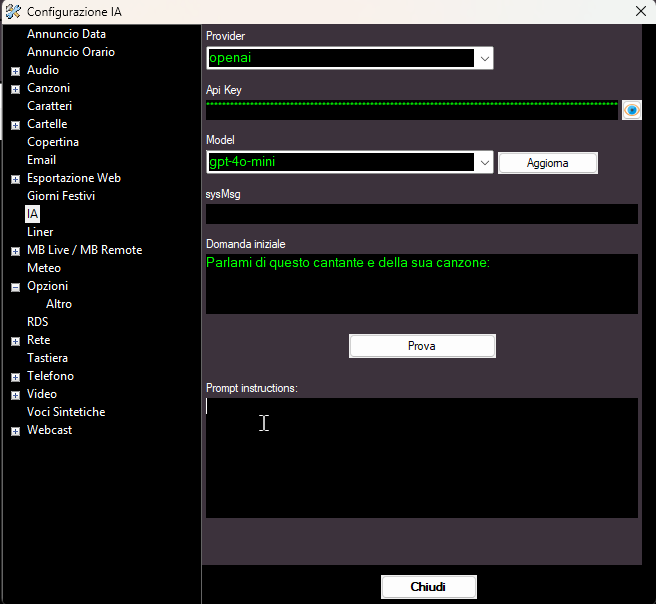
Task: Select Altro under Opzioni
Action: [x=59, y=304]
